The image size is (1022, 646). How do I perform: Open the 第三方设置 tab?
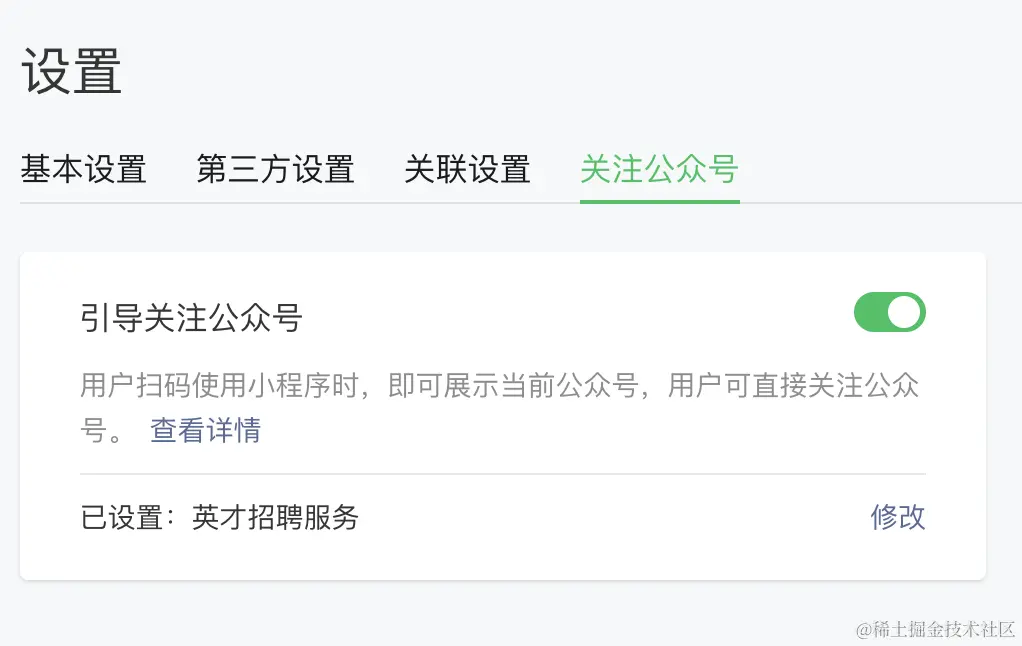click(276, 169)
